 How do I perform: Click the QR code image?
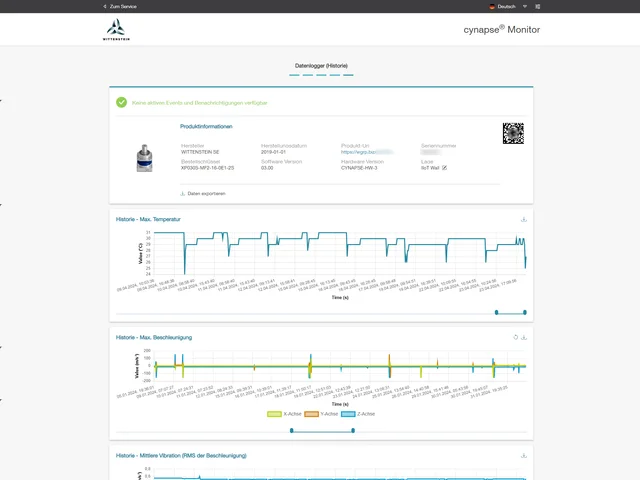pyautogui.click(x=513, y=133)
